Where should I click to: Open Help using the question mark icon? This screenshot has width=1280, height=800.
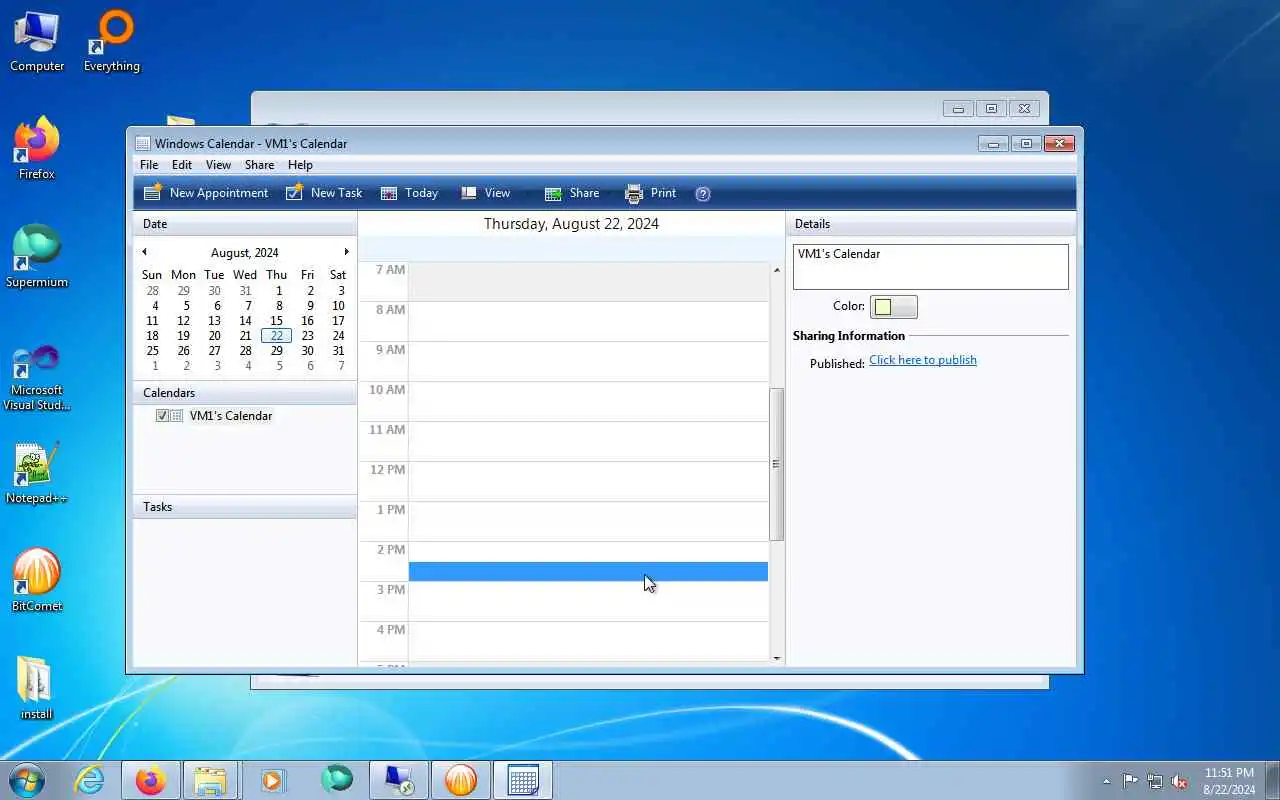[x=703, y=194]
